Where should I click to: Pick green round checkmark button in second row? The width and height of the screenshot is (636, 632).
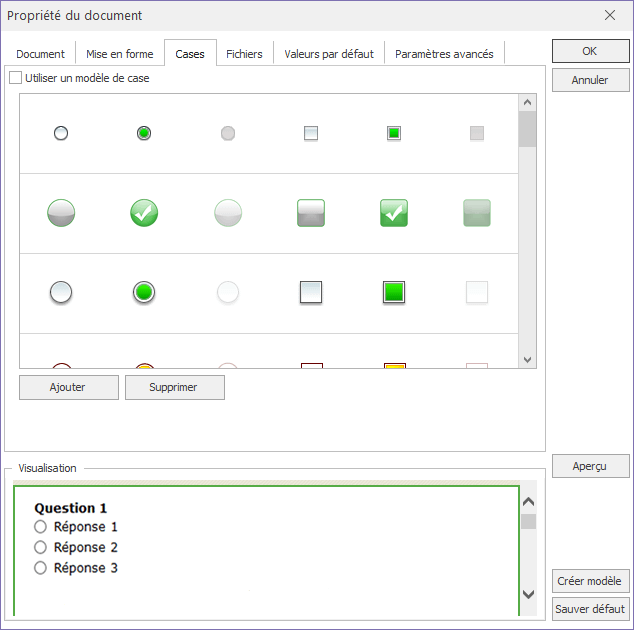144,213
